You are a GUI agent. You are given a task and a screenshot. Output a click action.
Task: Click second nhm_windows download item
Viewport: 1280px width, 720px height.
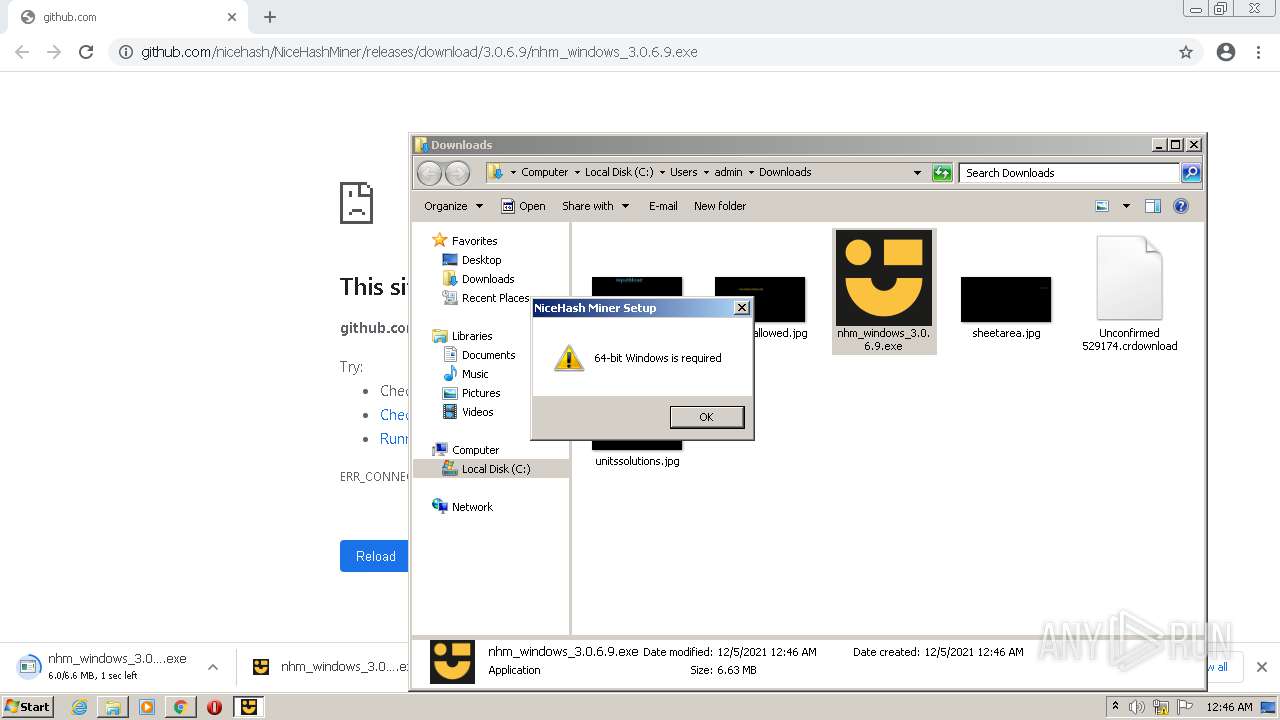point(330,667)
